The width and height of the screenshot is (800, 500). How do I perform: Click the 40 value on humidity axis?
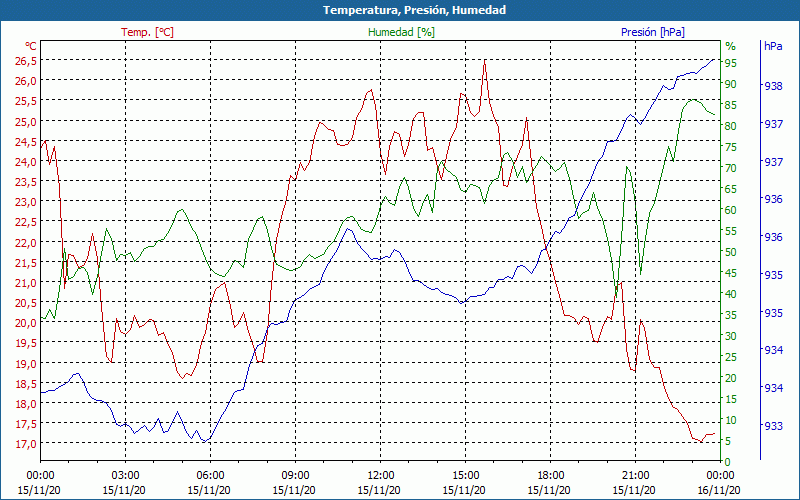click(731, 294)
